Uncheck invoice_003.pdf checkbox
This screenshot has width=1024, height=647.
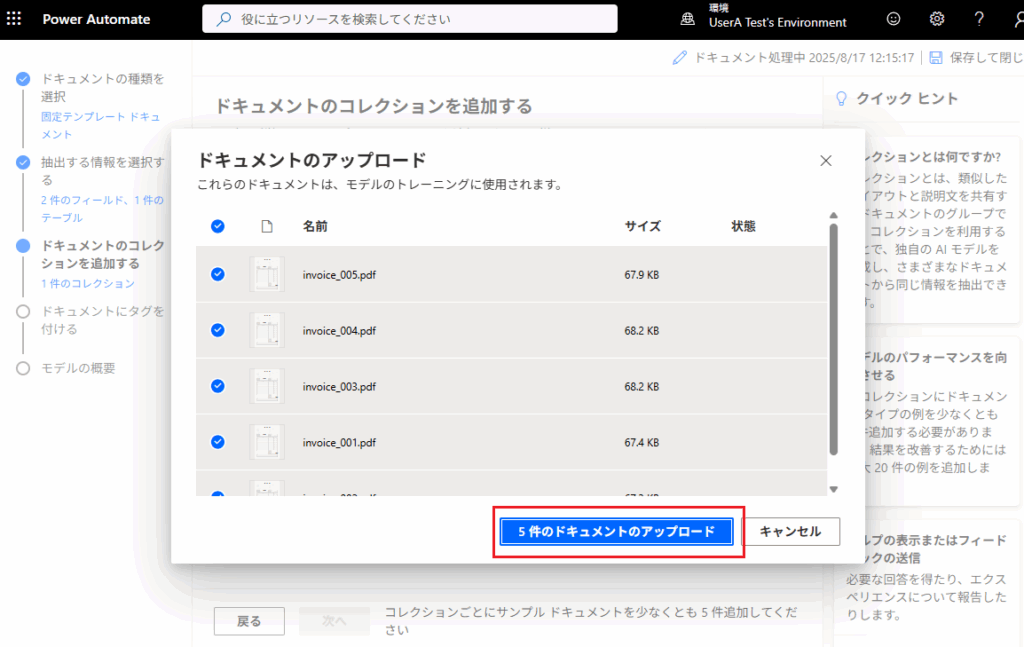coord(217,387)
